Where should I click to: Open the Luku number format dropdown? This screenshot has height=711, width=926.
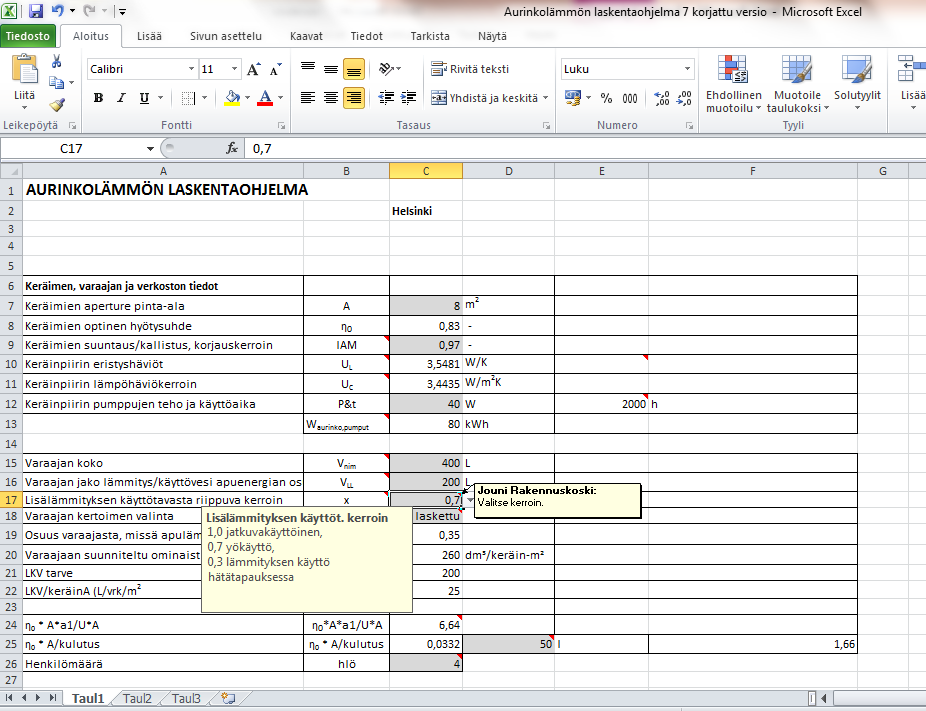pos(687,69)
